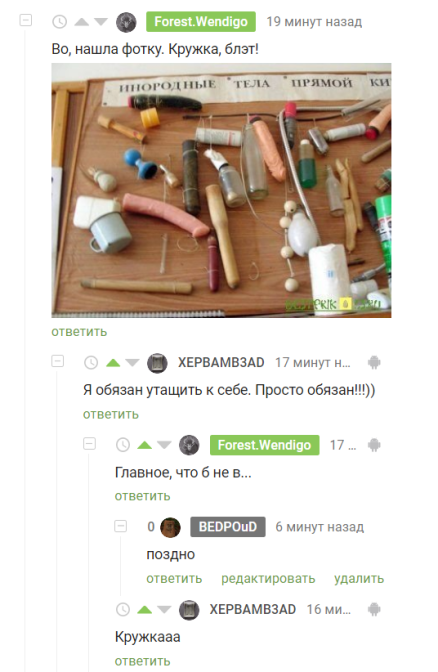Upvote the "Я обязан утащить к себе" comment

point(113,363)
